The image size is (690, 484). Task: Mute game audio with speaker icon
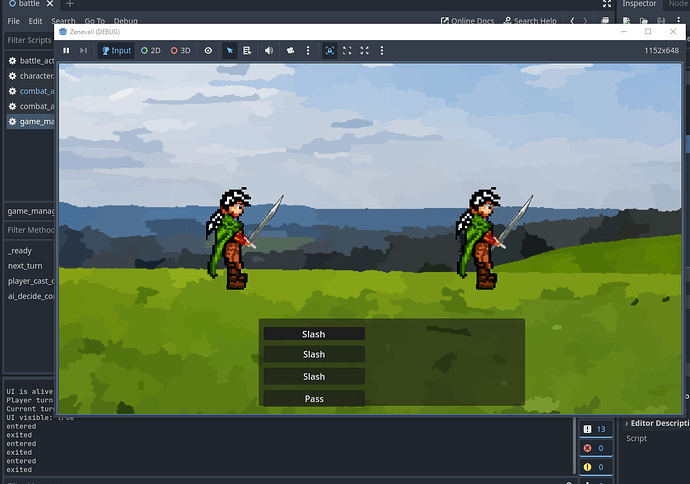pos(268,50)
